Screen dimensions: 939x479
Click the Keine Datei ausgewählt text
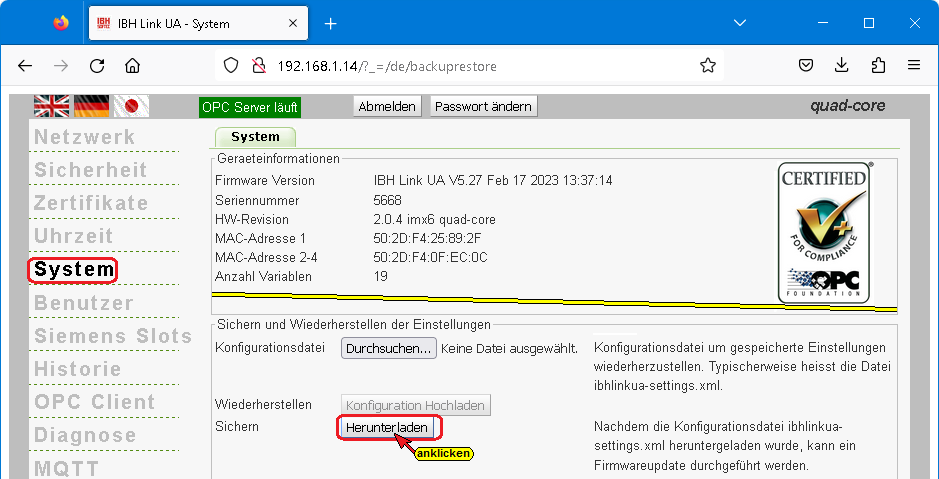click(510, 348)
